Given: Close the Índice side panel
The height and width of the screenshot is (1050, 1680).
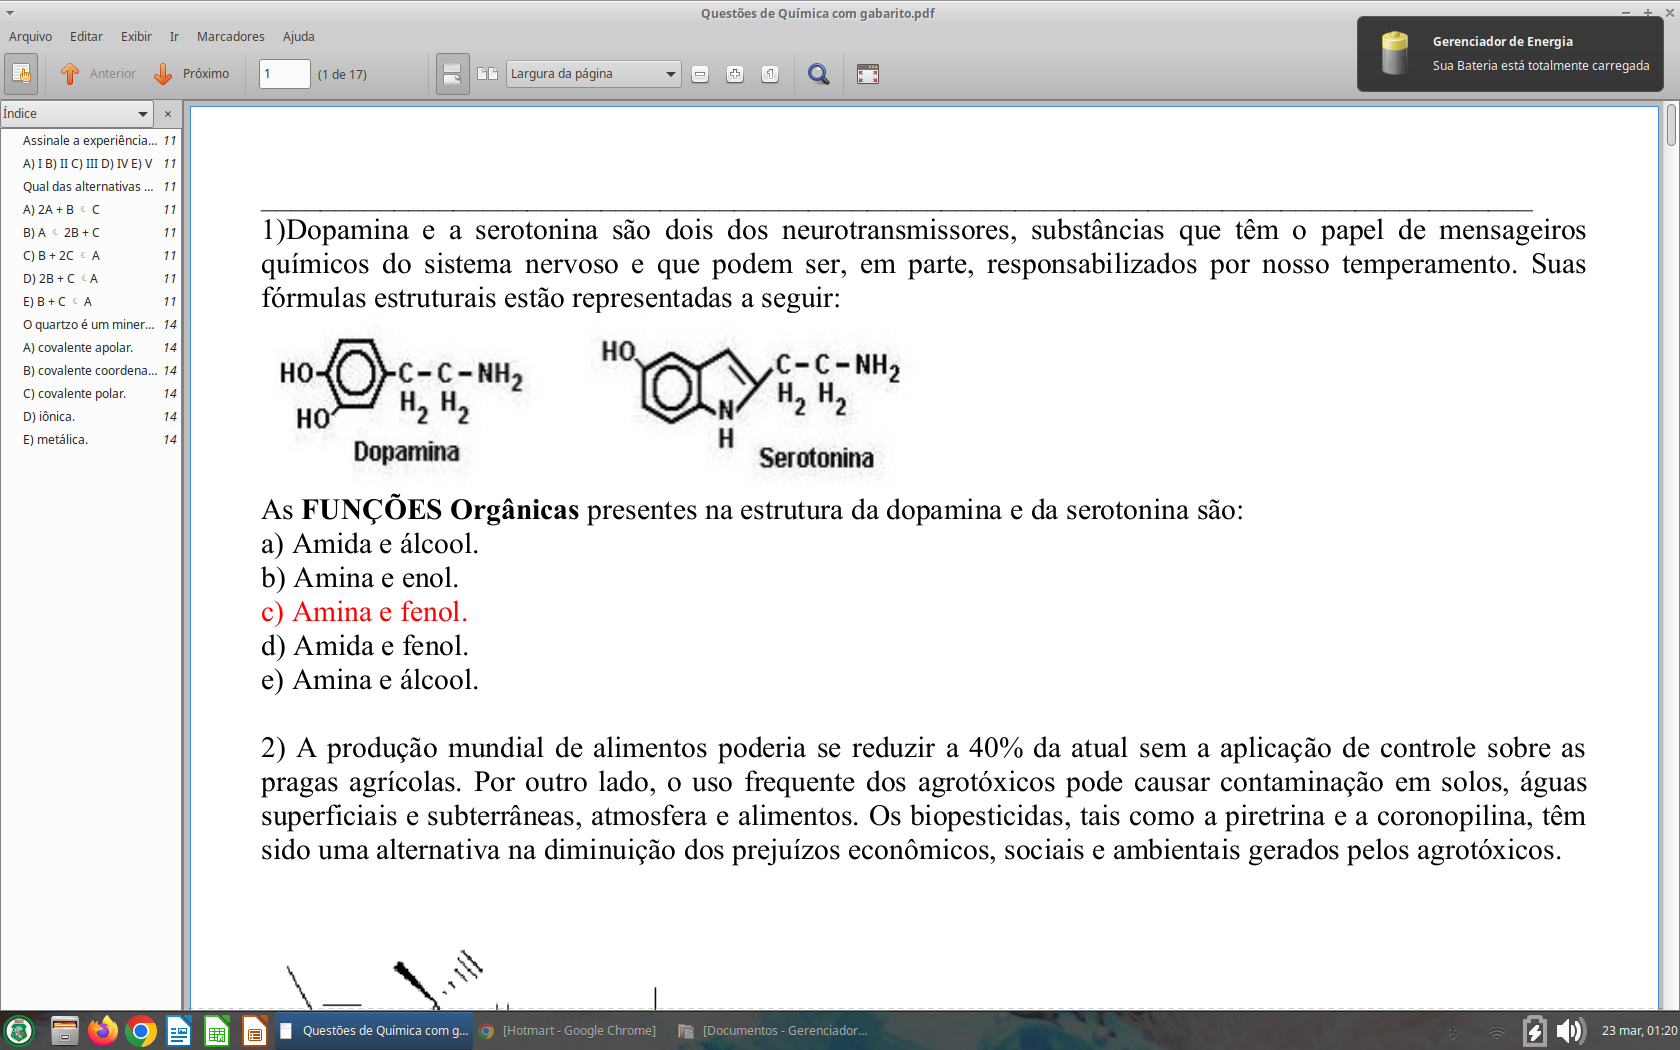Looking at the screenshot, I should pos(168,114).
